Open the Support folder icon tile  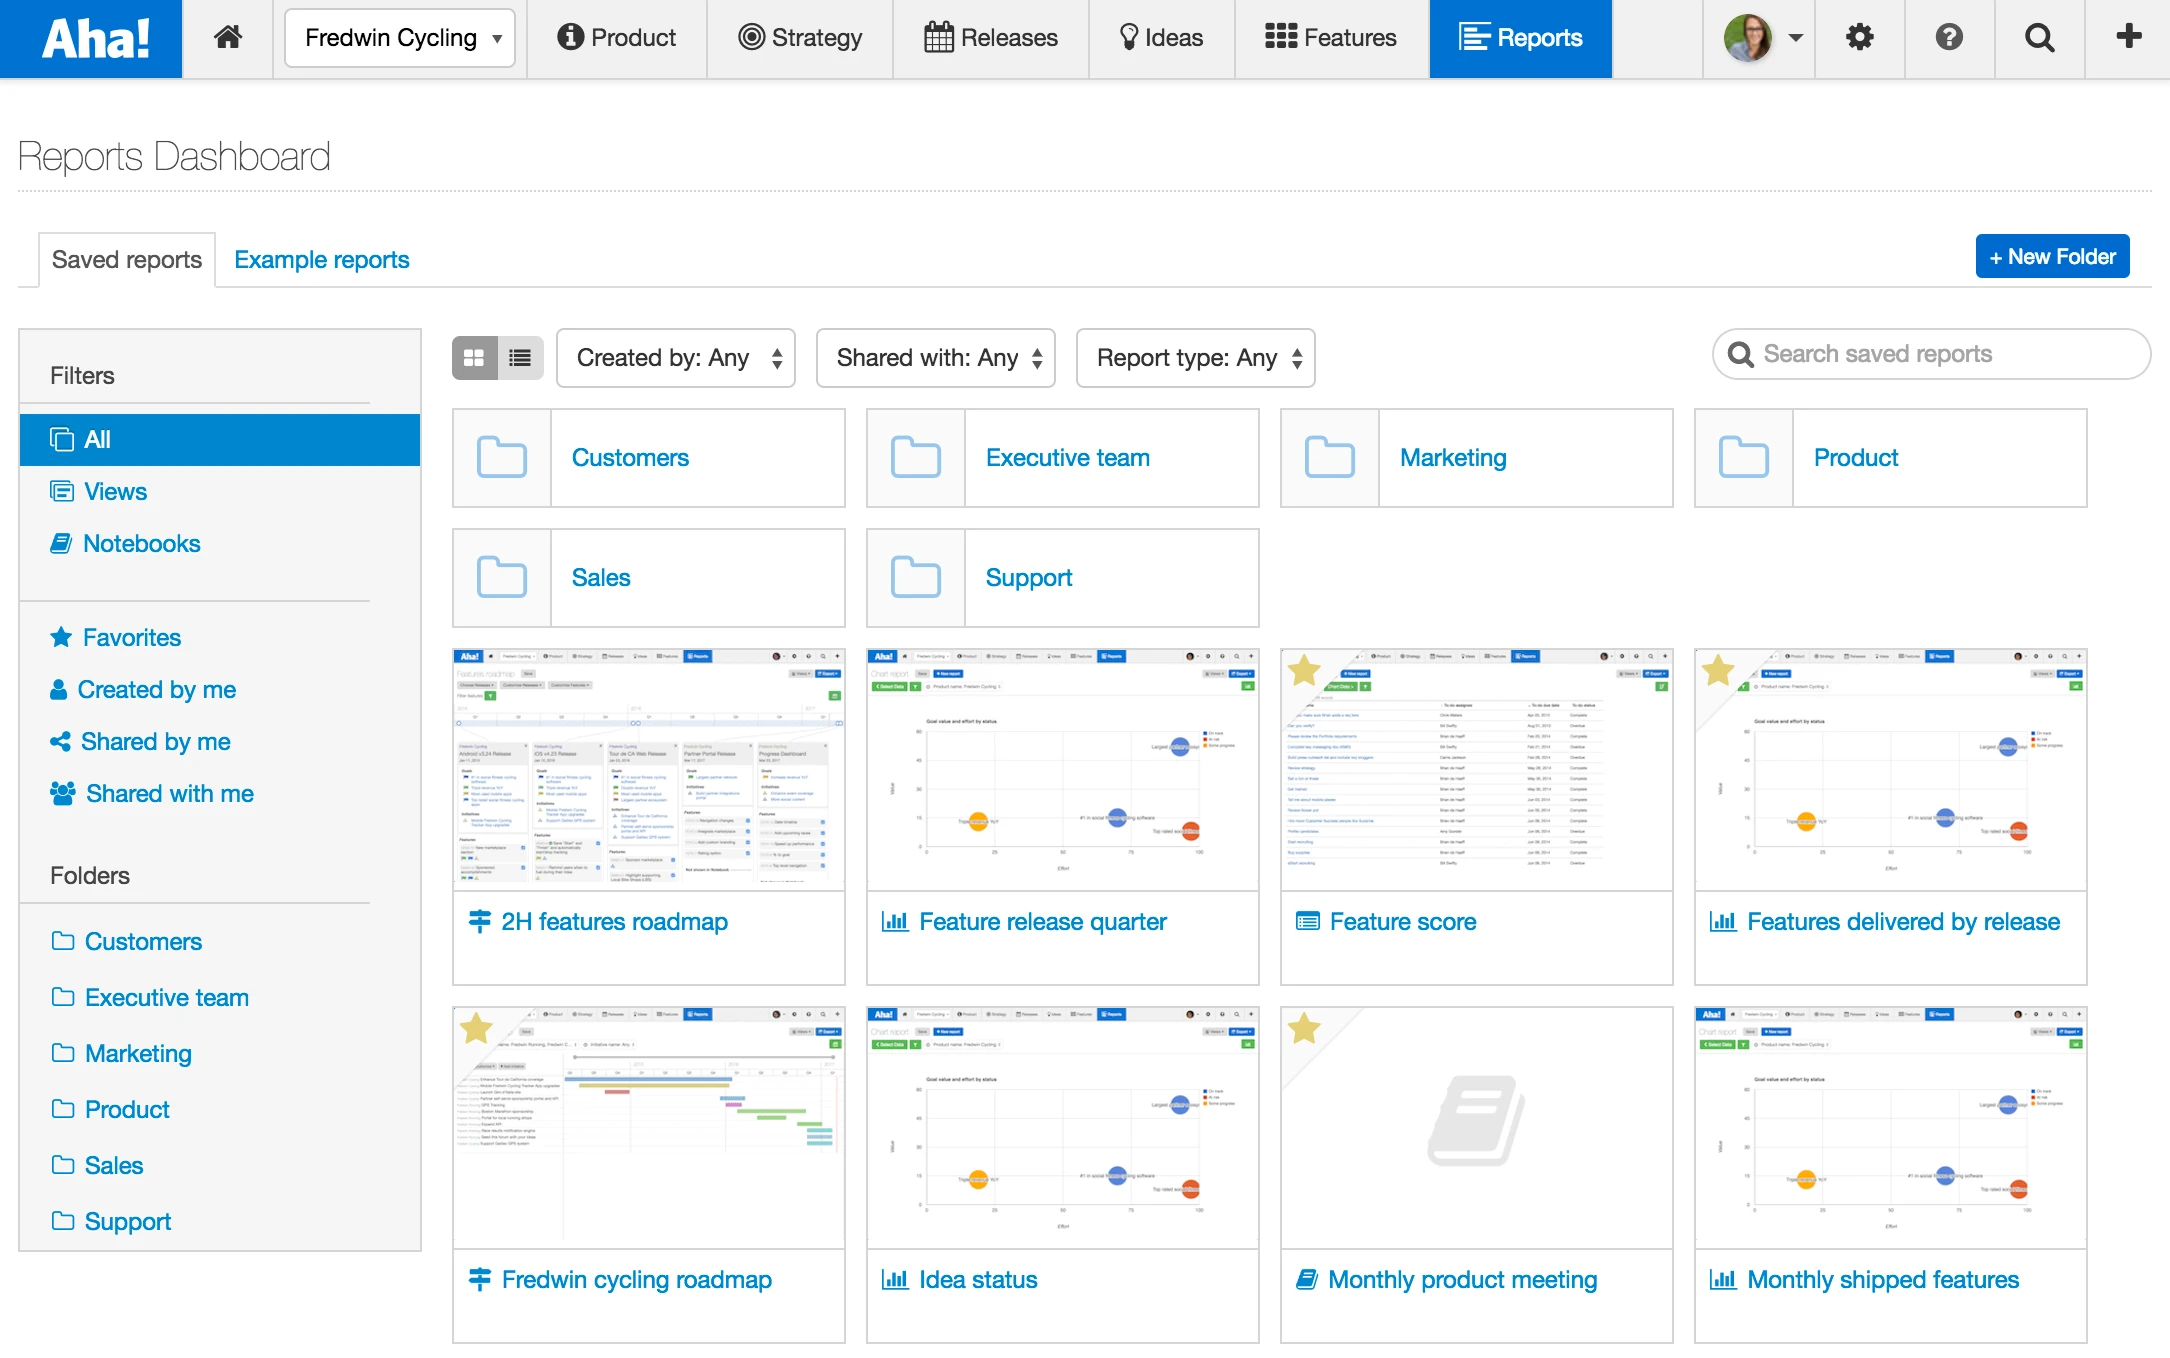pos(916,578)
